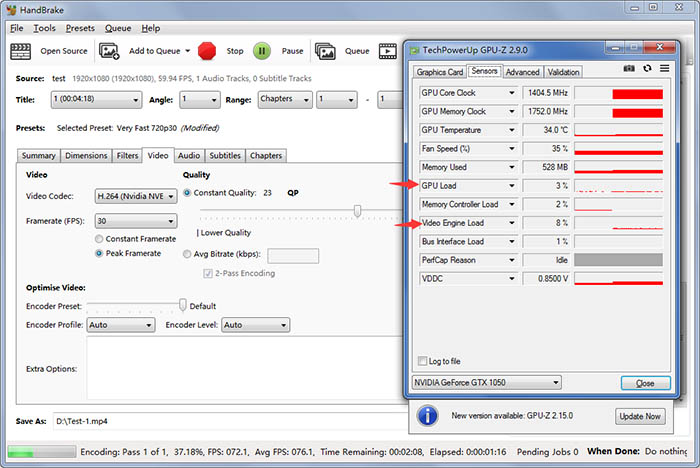Open the Title dropdown 1 (00:04:18)
The height and width of the screenshot is (468, 700).
click(96, 100)
